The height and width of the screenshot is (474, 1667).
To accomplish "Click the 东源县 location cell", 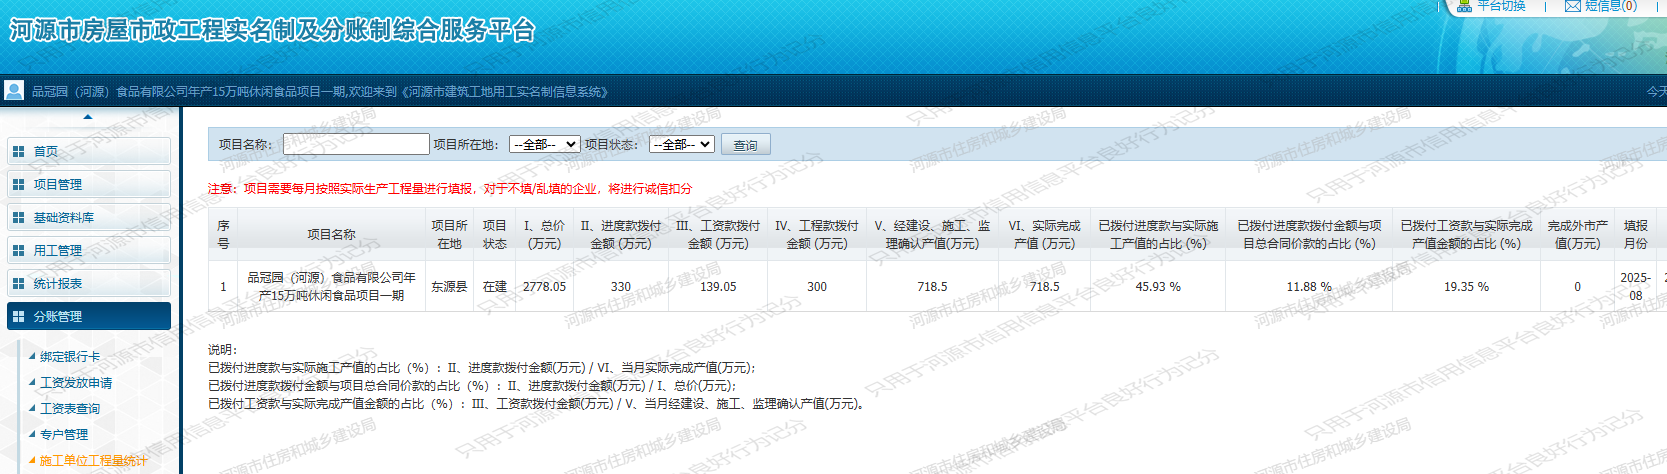I will (x=449, y=286).
